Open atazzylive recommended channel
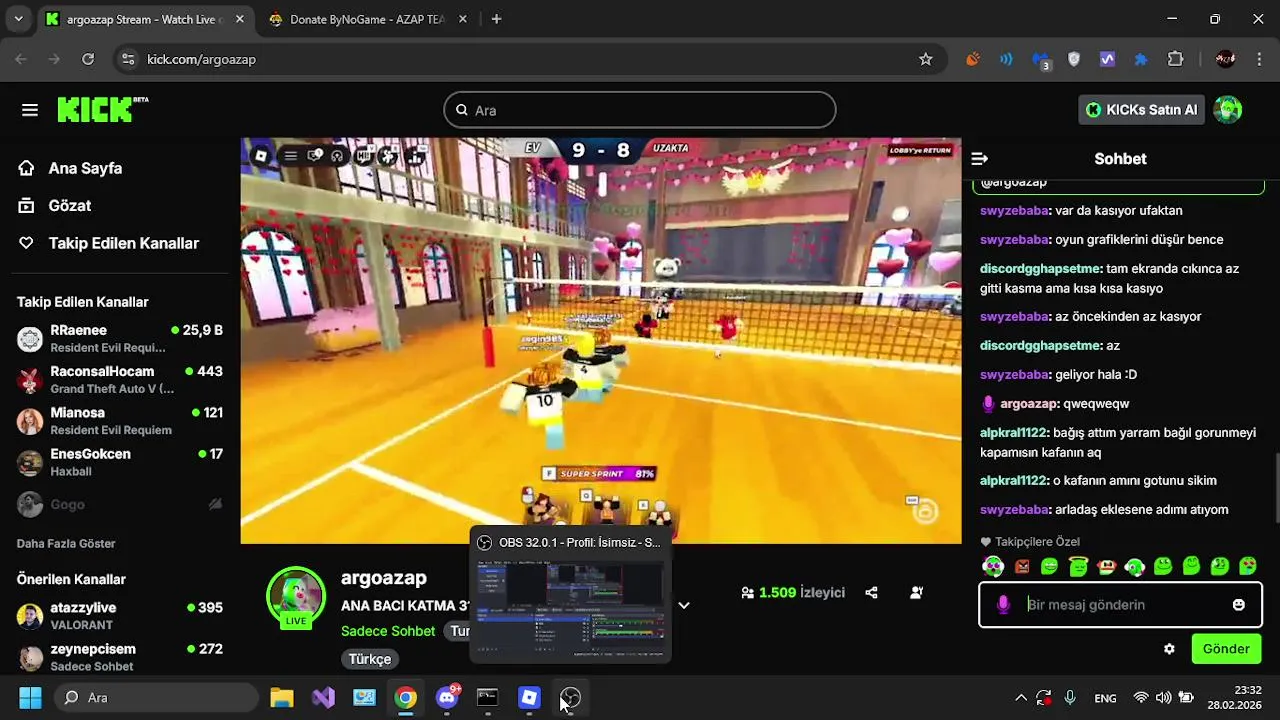The width and height of the screenshot is (1280, 720). [x=120, y=615]
